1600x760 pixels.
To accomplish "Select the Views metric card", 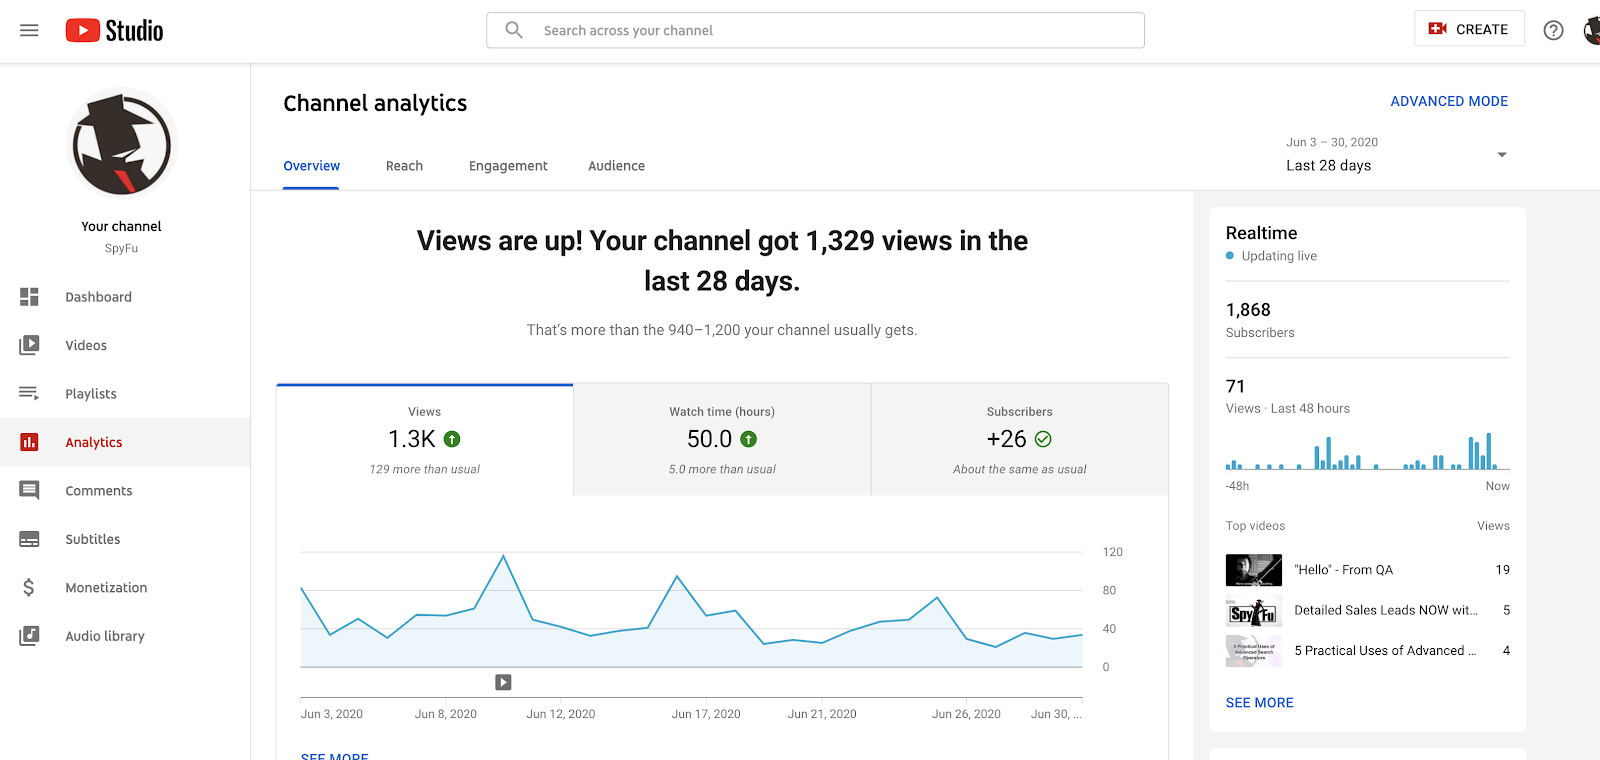I will tap(425, 440).
